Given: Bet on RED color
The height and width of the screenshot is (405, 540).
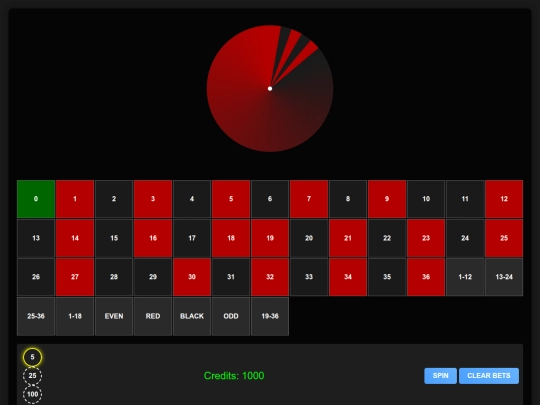Looking at the screenshot, I should click(153, 316).
